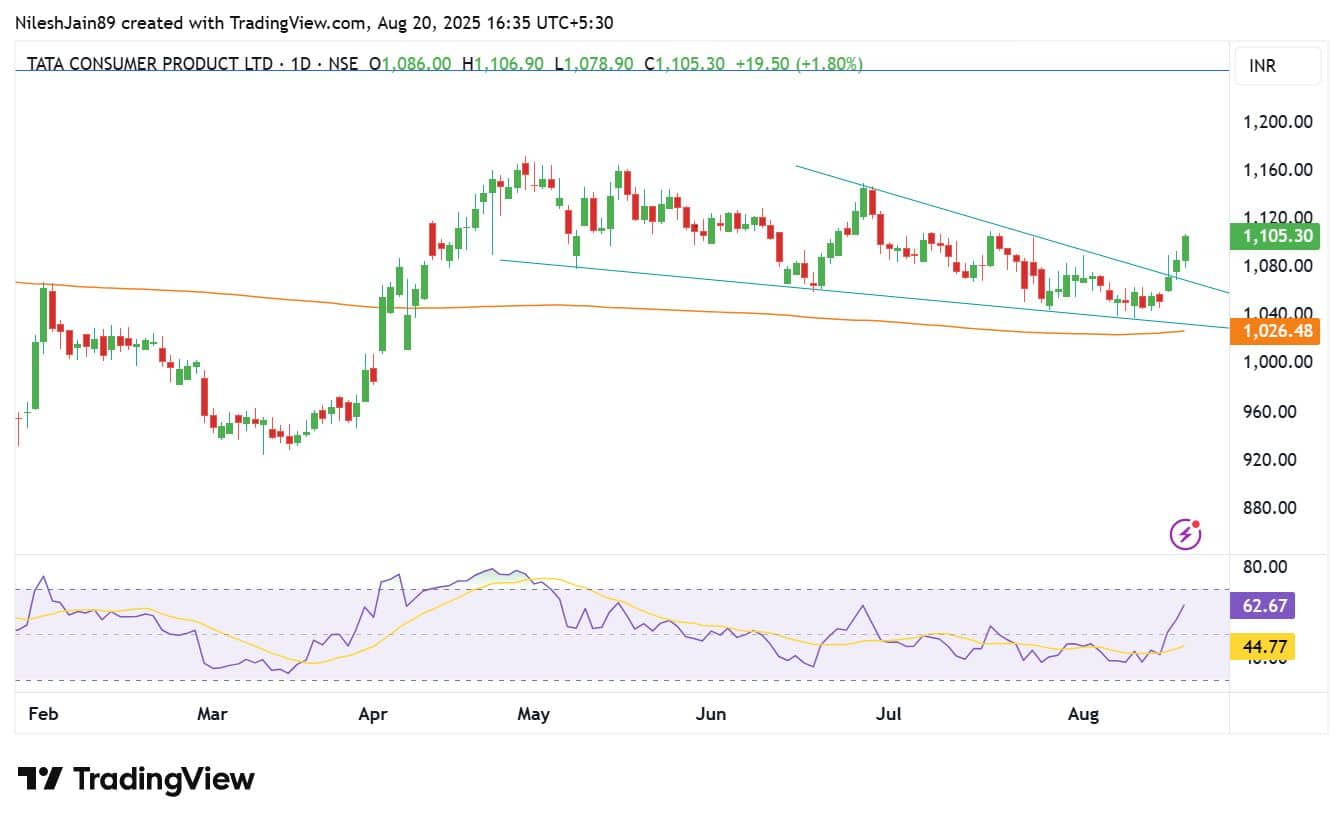1343x824 pixels.
Task: Click the C1,105.30 close value in header
Action: pos(684,64)
